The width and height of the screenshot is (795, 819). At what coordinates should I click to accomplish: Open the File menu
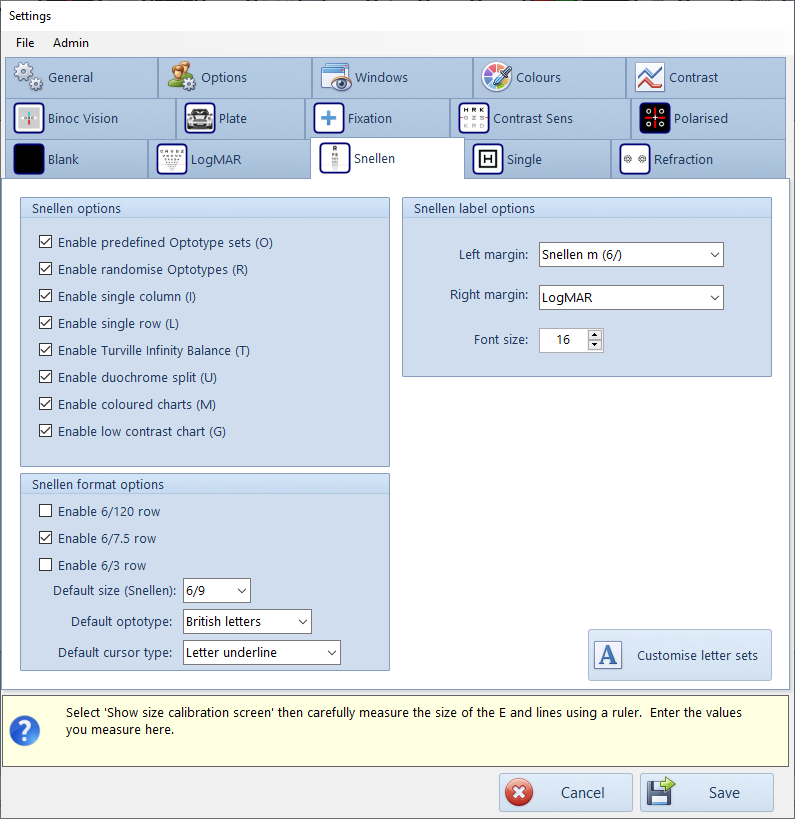point(25,43)
